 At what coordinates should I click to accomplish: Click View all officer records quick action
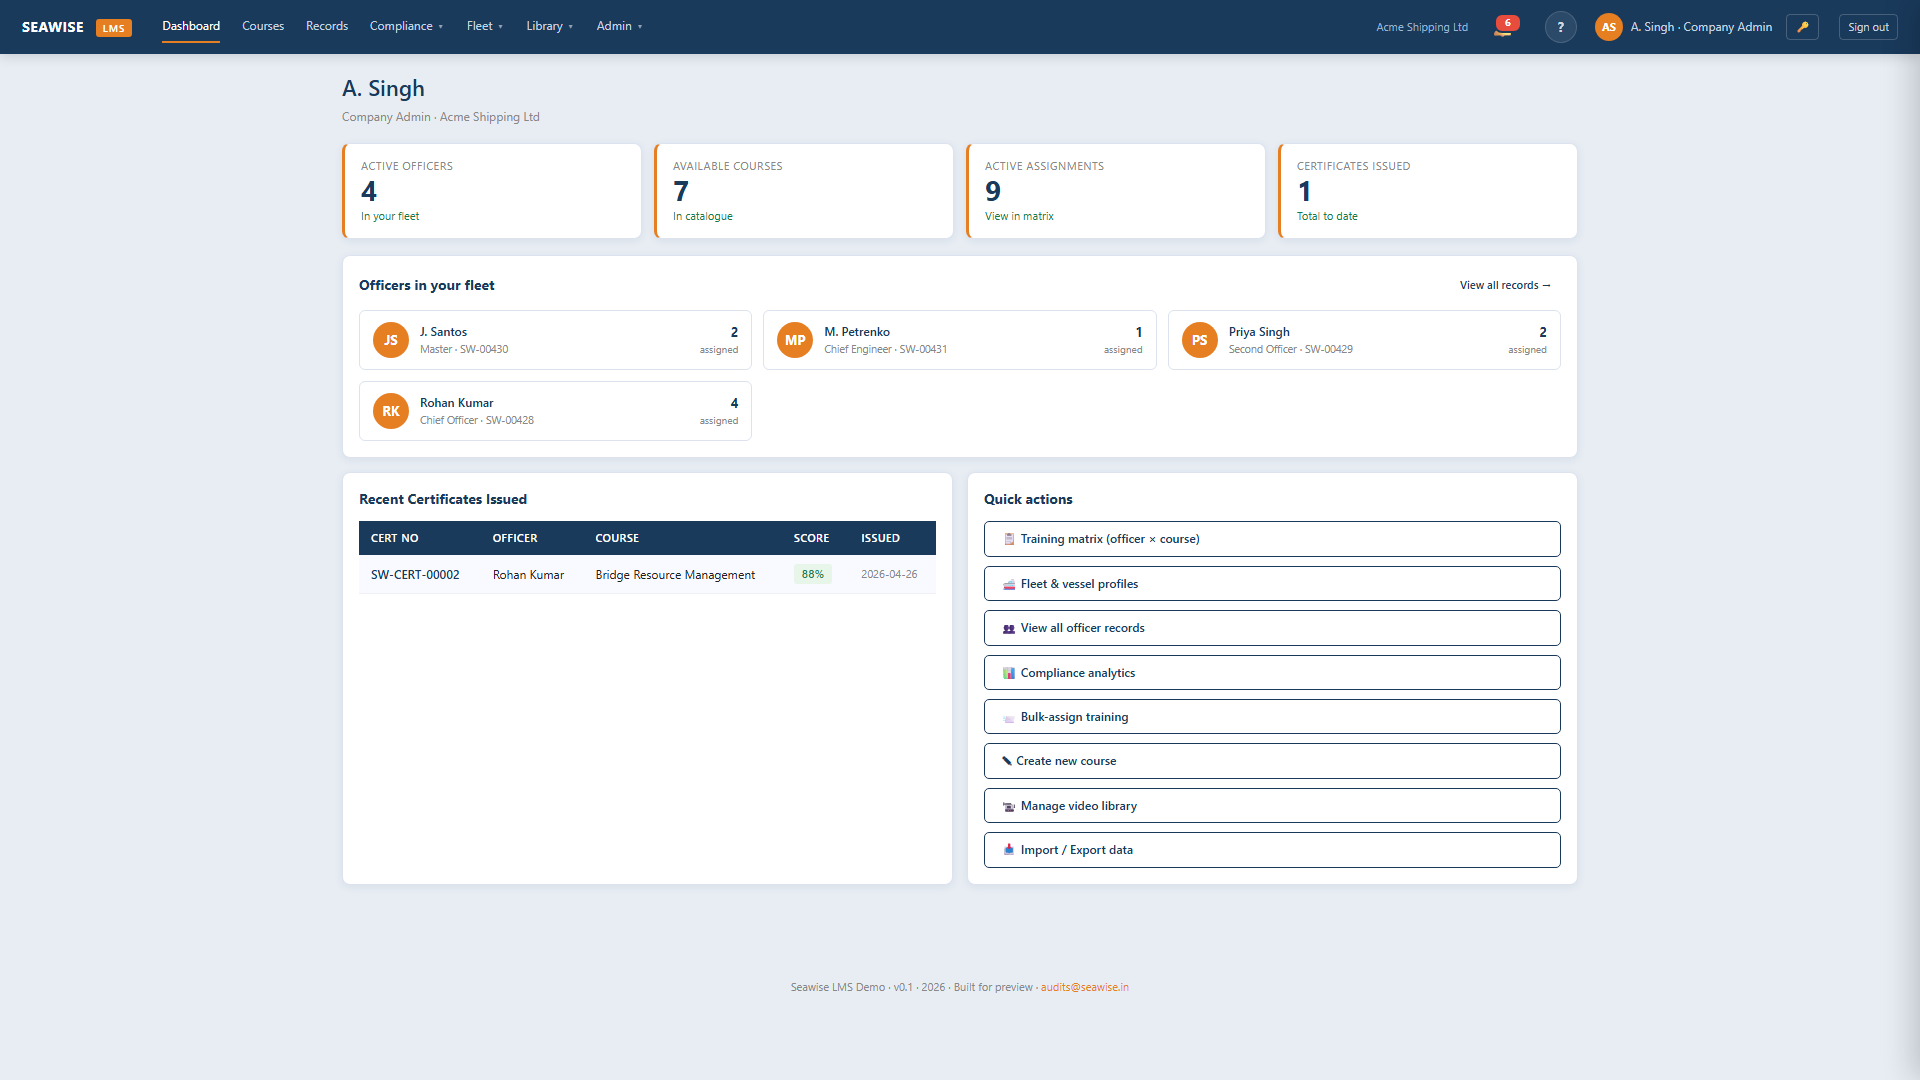1272,628
